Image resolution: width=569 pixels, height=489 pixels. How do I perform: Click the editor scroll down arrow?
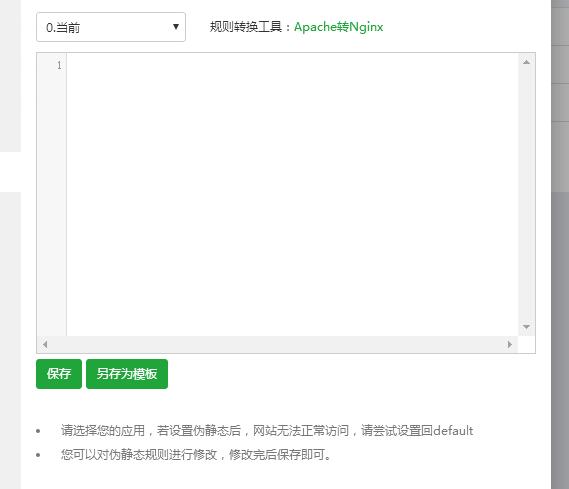[526, 327]
